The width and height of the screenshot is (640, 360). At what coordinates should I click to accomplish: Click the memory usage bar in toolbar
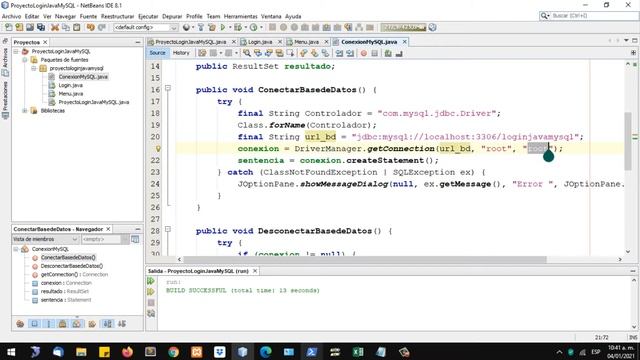[x=403, y=27]
